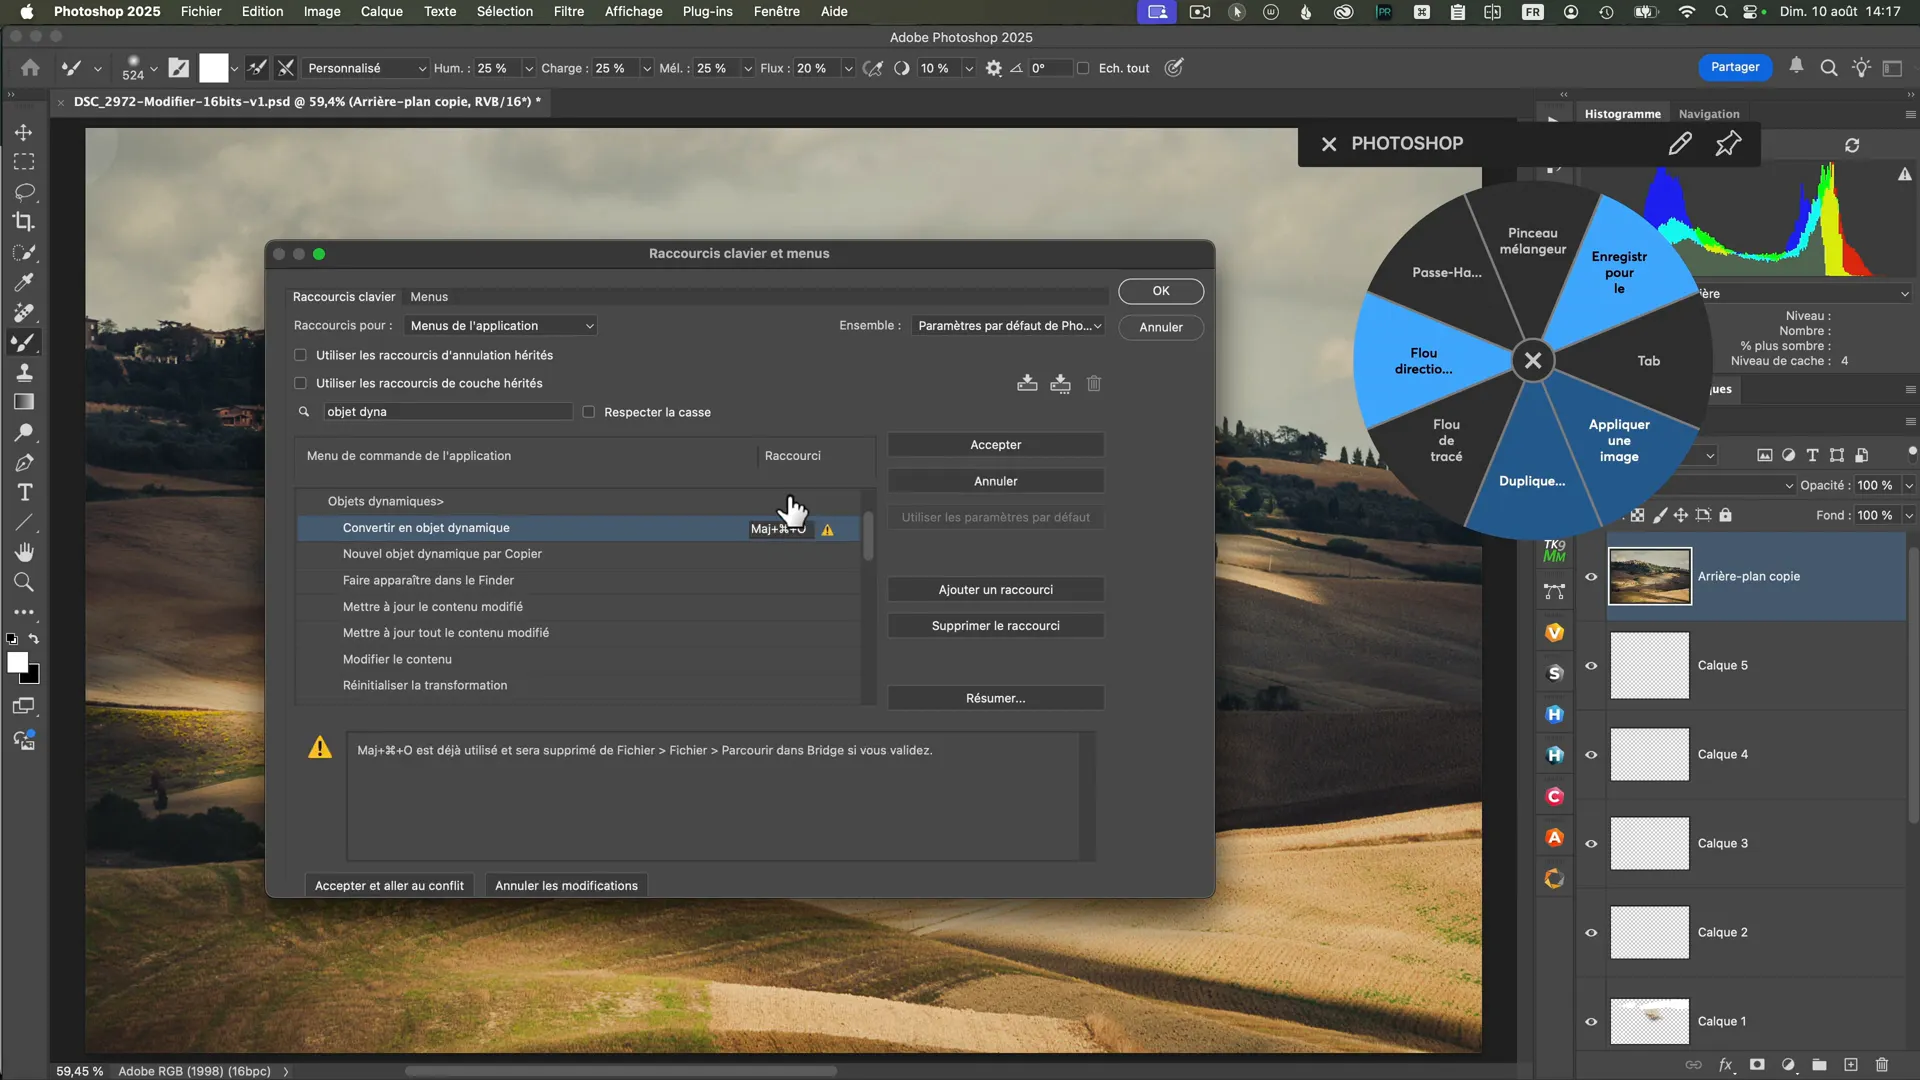
Task: Open the layer Fond dropdown arrow
Action: pyautogui.click(x=1909, y=515)
